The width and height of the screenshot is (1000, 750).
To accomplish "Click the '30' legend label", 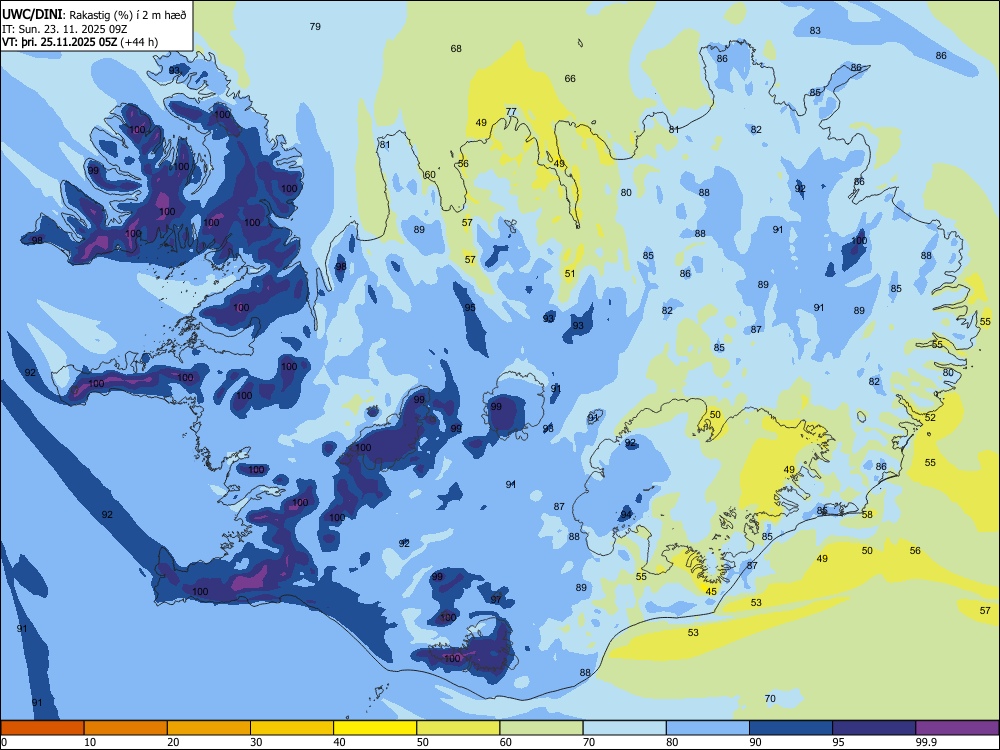I will [x=256, y=742].
